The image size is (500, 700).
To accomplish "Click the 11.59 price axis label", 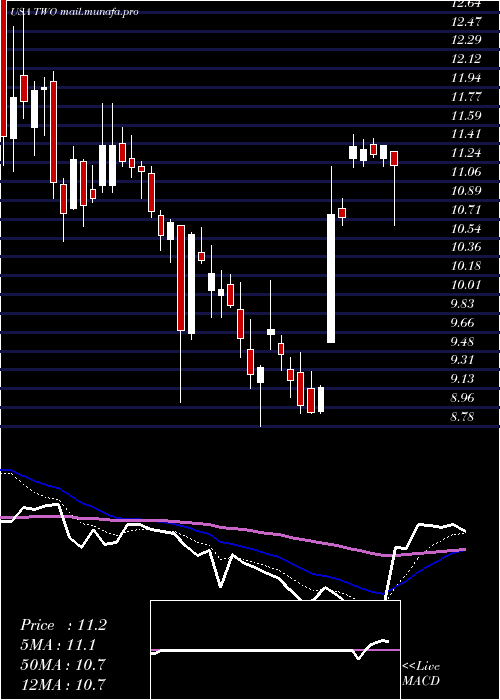I will tap(466, 116).
